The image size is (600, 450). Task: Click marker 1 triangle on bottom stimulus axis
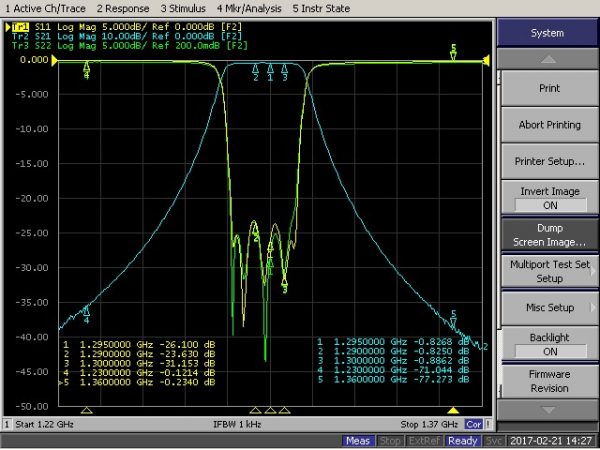270,411
